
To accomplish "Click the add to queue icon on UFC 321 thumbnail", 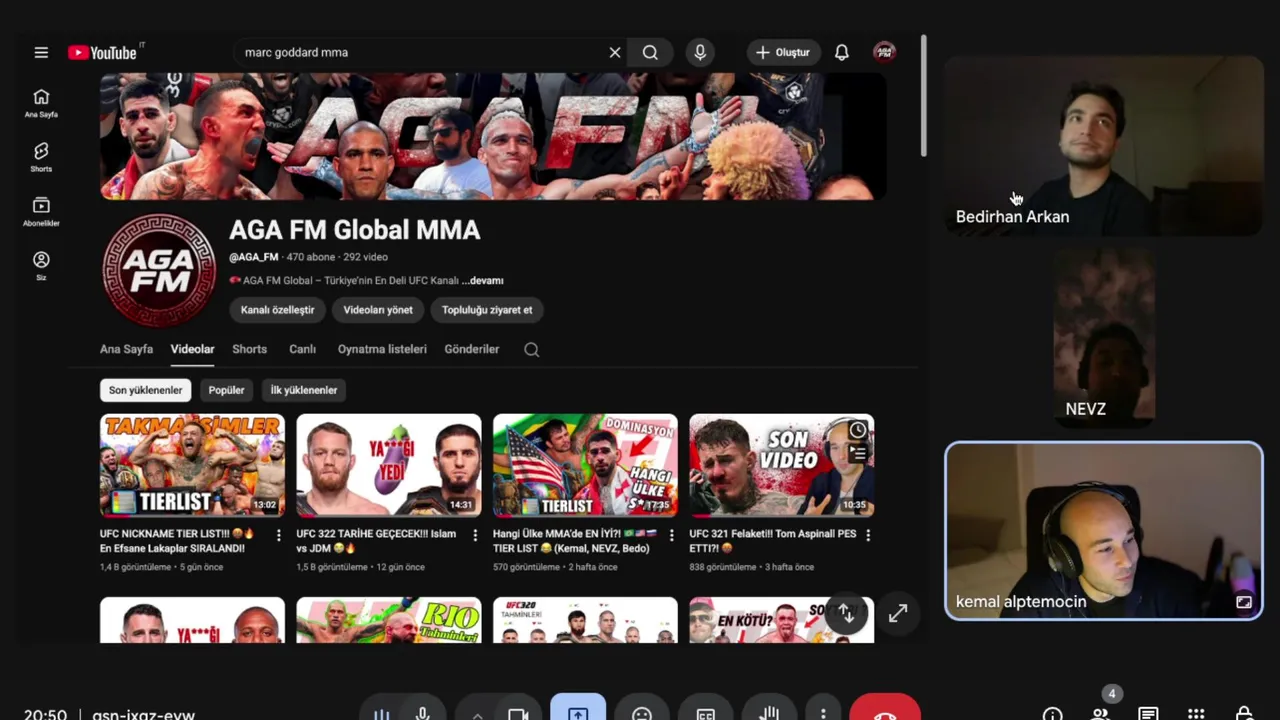I will [858, 454].
